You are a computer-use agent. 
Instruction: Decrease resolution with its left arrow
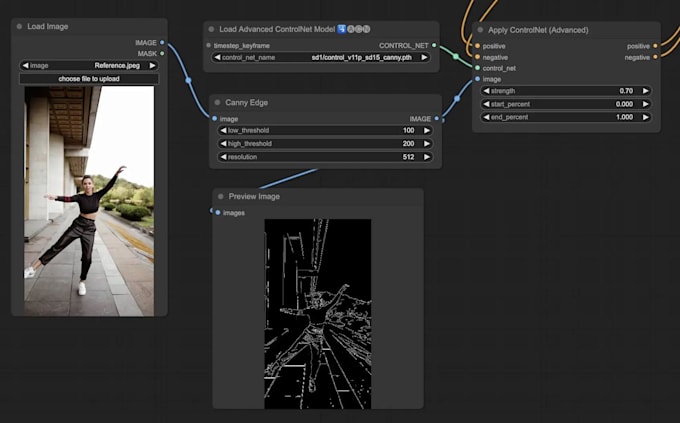pyautogui.click(x=223, y=157)
